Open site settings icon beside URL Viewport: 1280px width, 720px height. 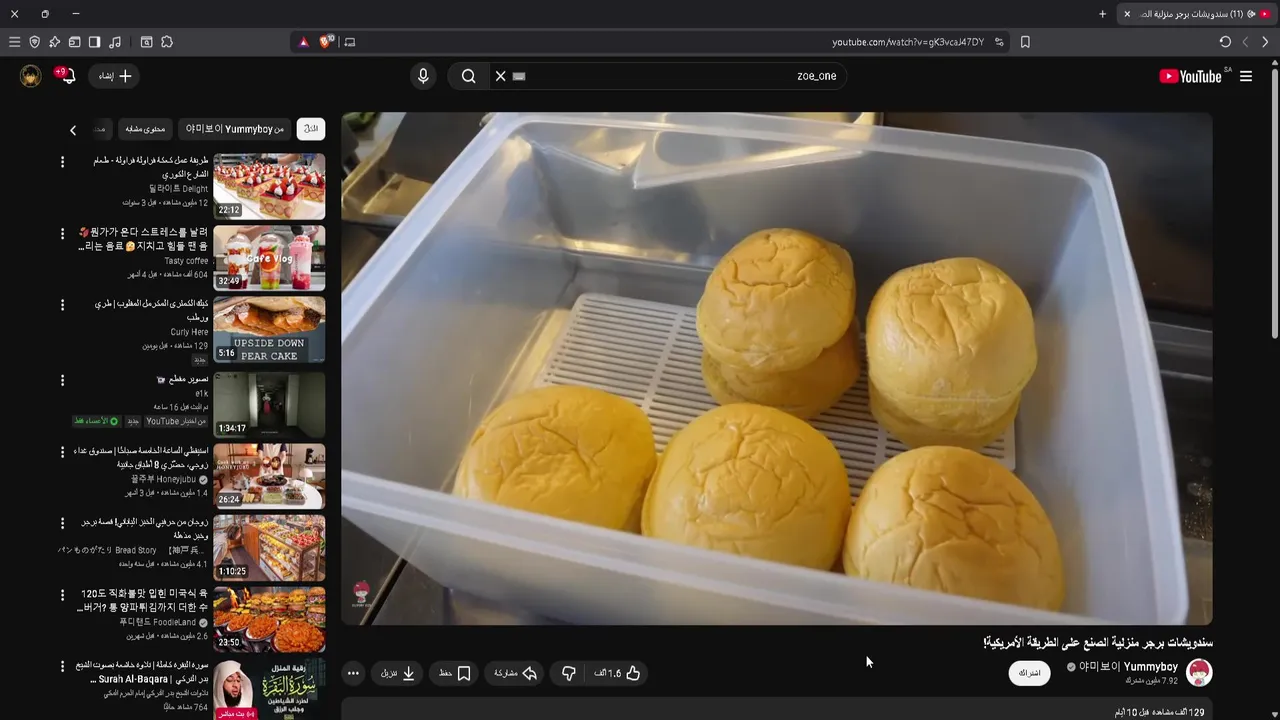[999, 42]
